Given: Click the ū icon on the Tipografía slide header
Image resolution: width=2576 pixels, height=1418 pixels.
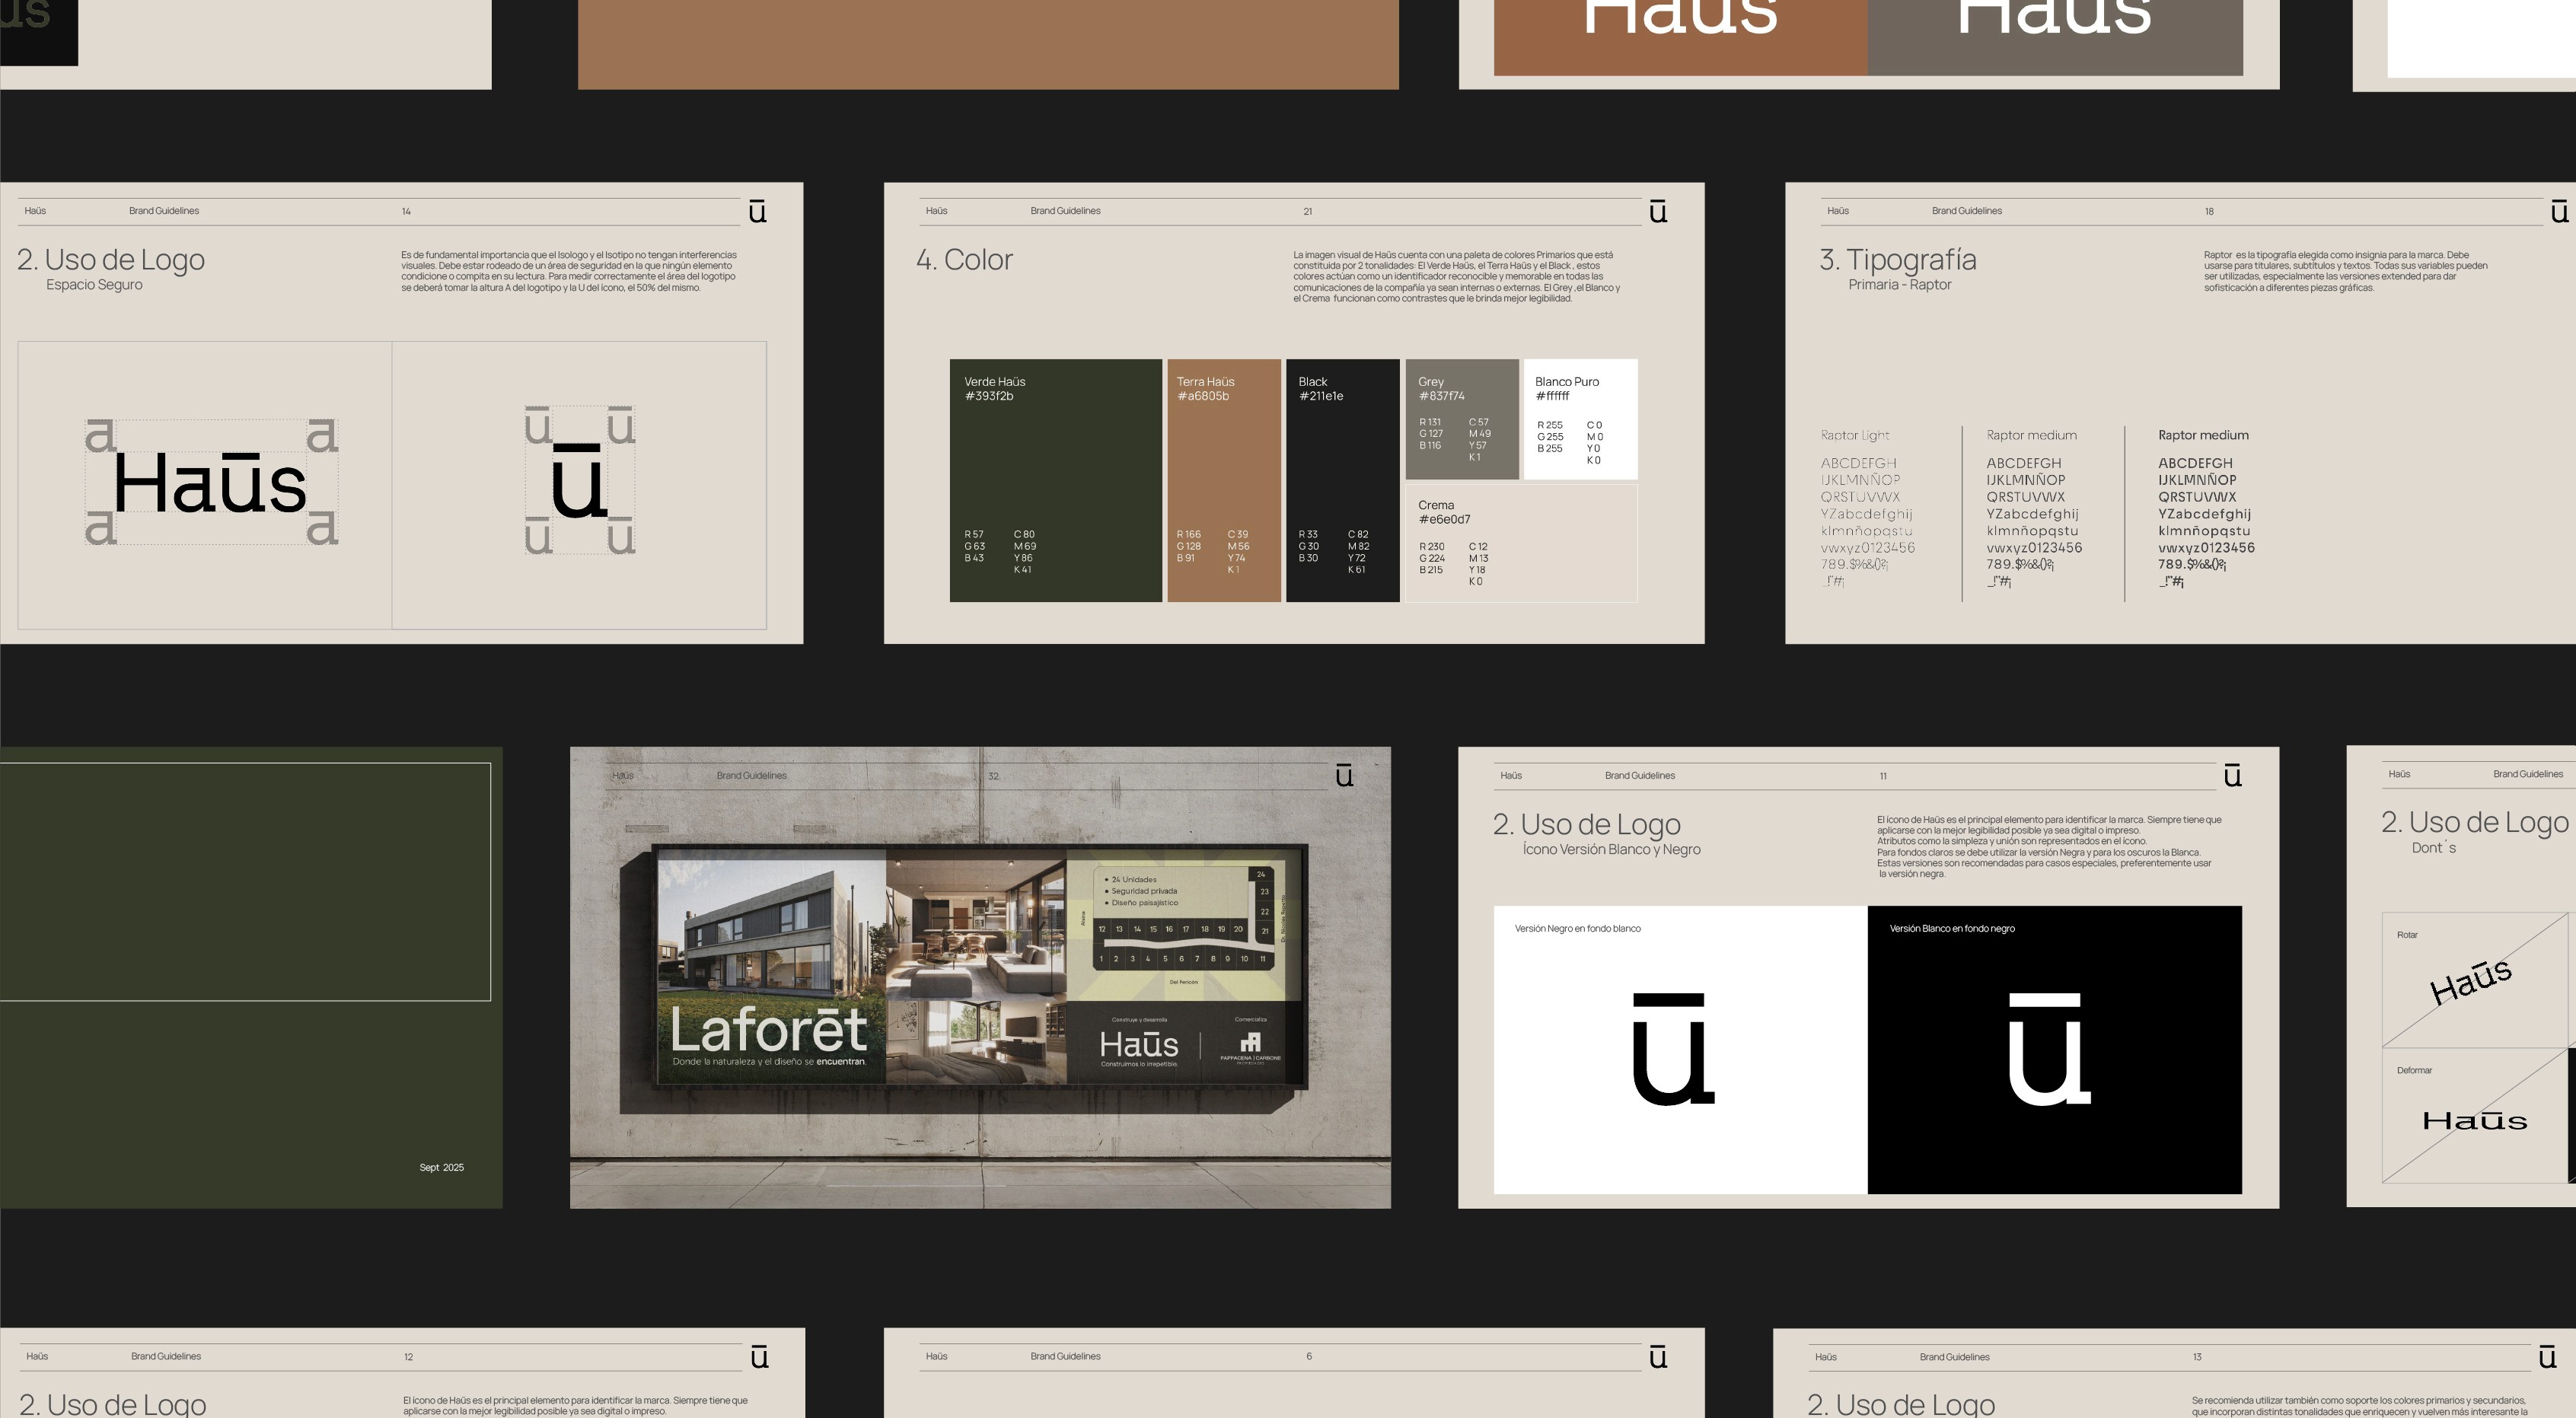Looking at the screenshot, I should 2559,211.
